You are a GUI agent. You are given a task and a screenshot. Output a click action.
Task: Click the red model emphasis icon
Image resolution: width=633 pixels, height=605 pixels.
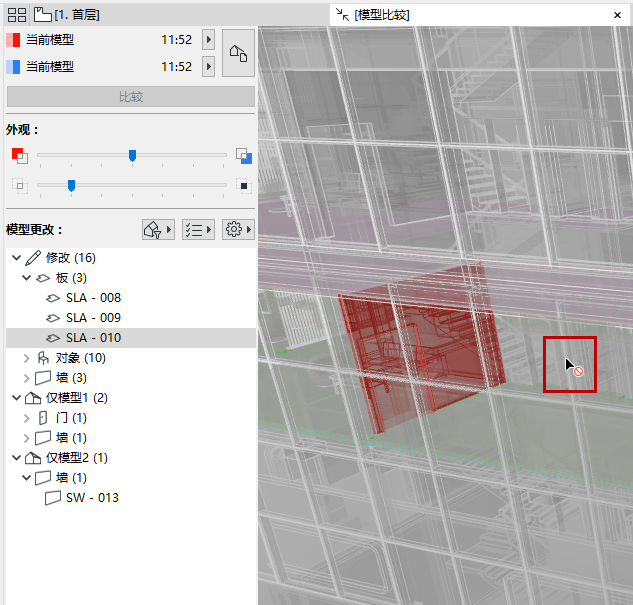pyautogui.click(x=20, y=156)
